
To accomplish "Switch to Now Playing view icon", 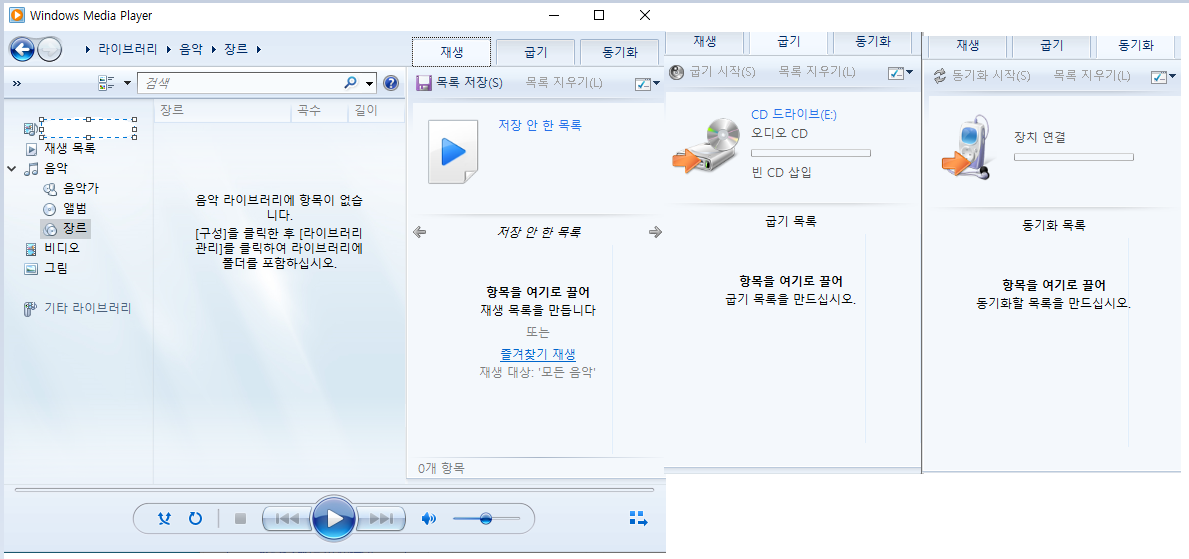I will point(638,519).
